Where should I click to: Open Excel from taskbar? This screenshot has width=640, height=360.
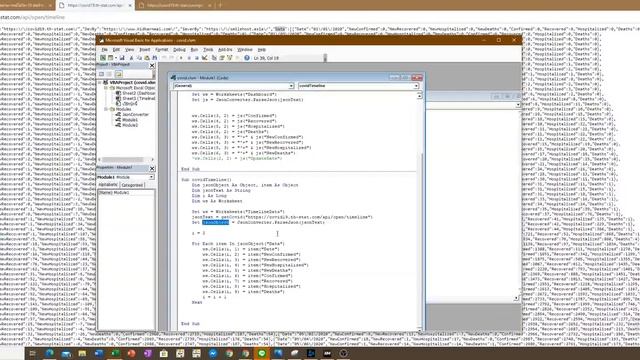click(115, 353)
